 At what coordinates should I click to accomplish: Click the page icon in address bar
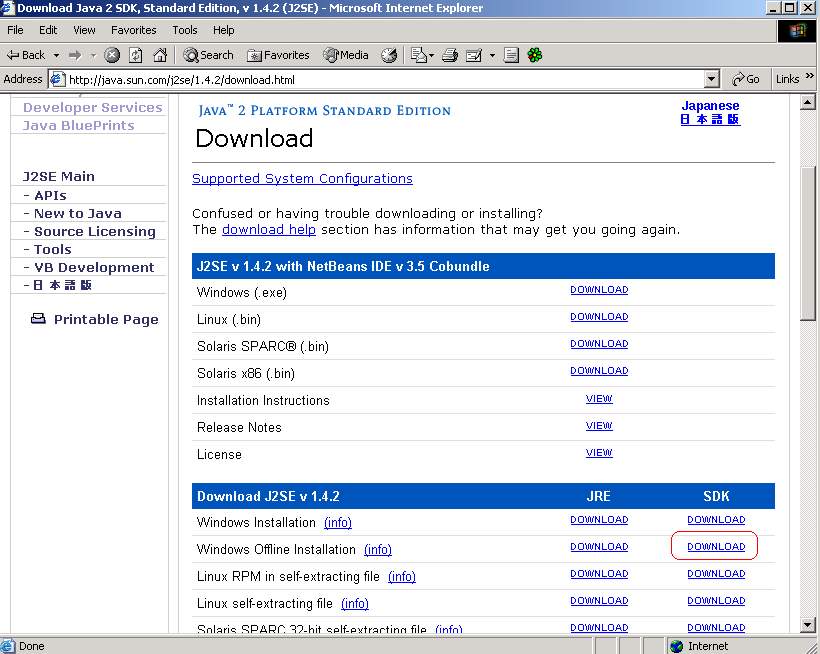point(57,79)
